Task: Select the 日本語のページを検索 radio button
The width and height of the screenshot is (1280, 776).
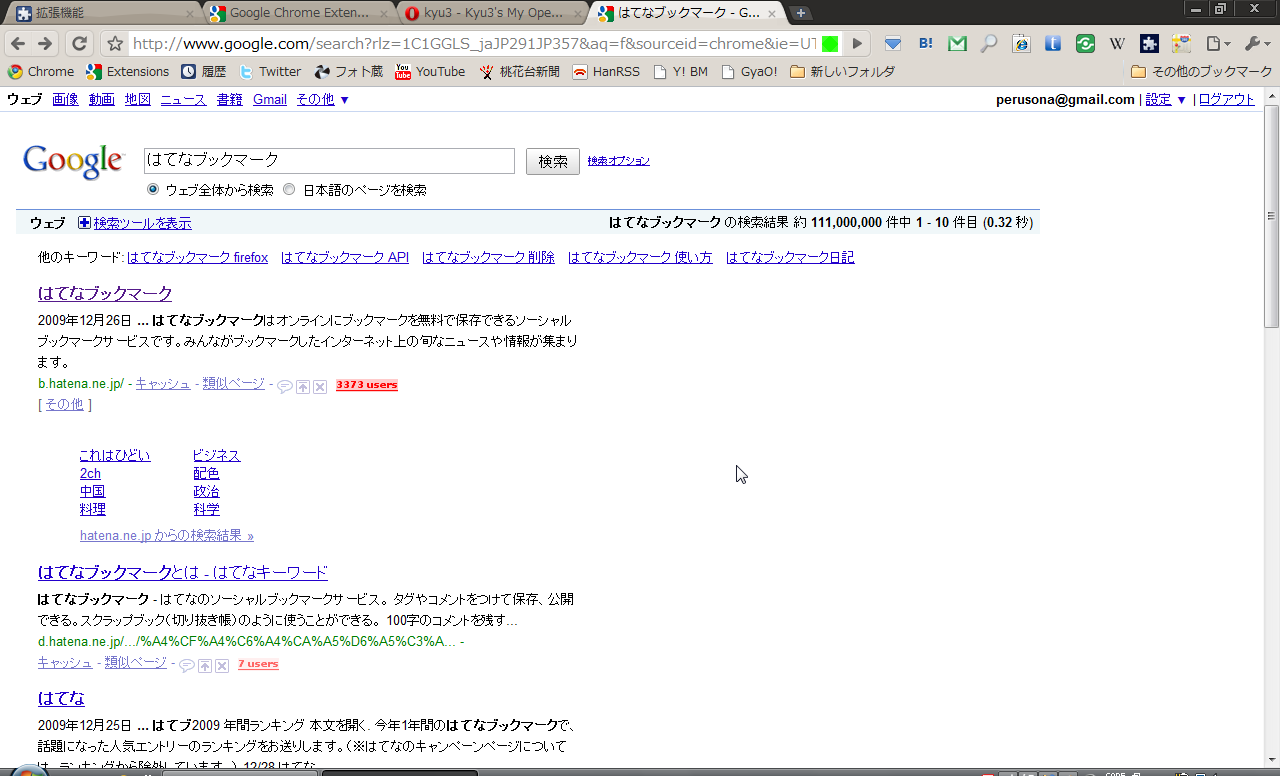Action: point(289,189)
